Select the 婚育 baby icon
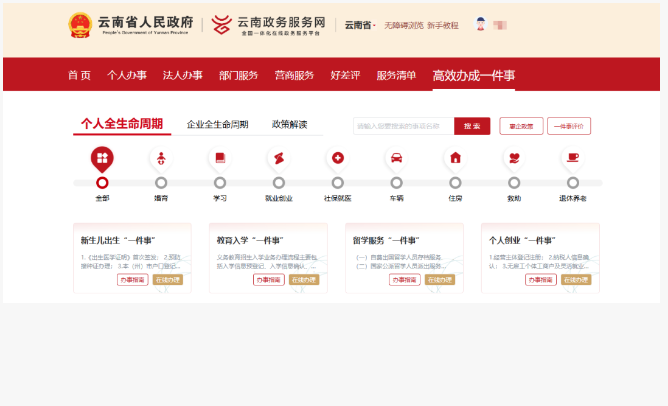Screen dimensions: 668x406 click(x=161, y=158)
